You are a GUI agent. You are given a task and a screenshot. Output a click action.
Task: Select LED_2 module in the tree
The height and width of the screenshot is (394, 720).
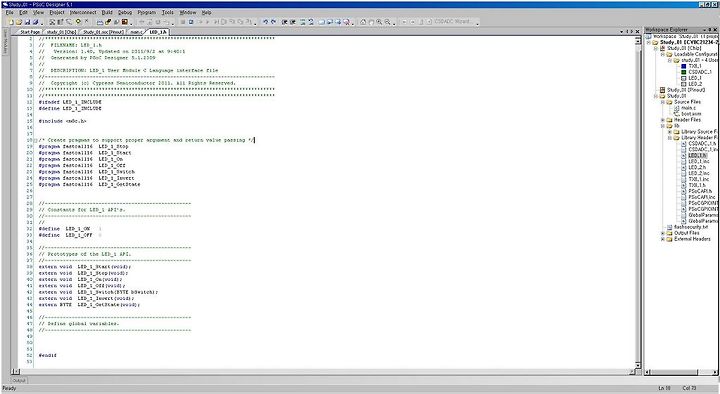[x=695, y=84]
